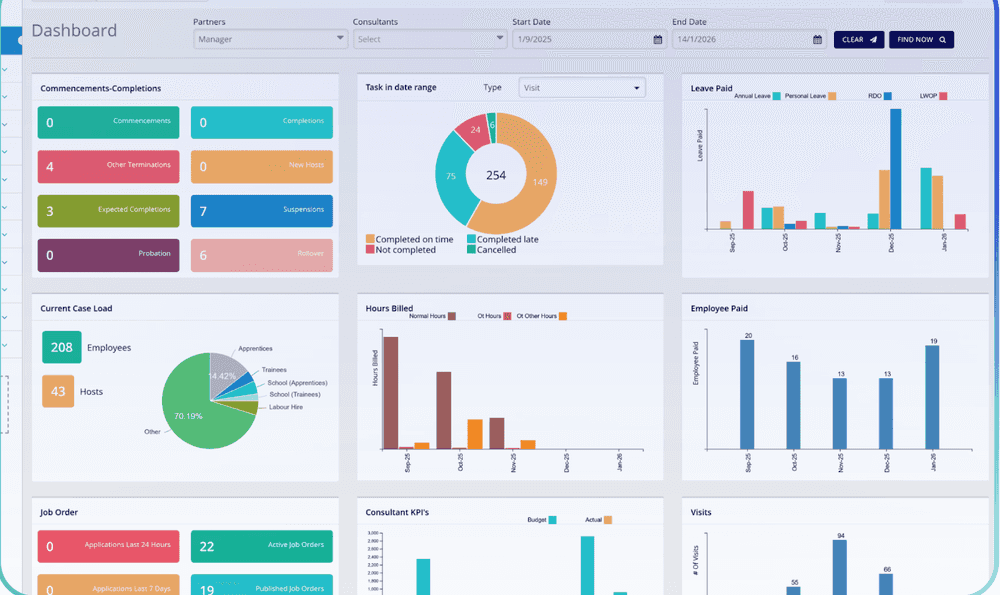
Task: Toggle the Ot Hours legend swatch
Action: coord(507,316)
